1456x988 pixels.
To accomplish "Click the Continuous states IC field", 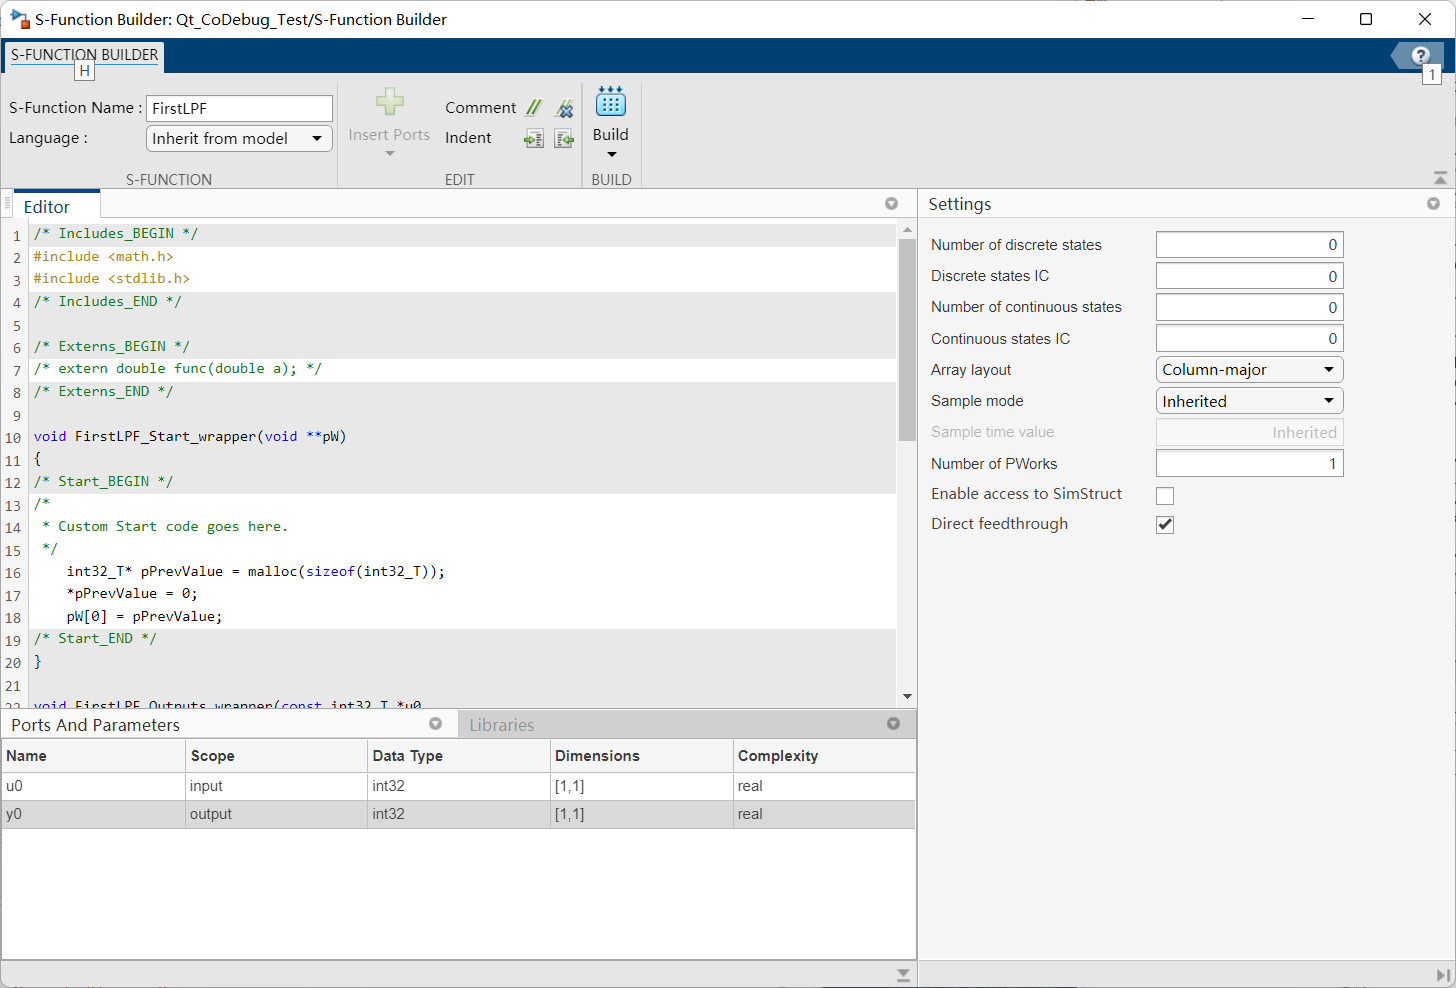I will coord(1249,338).
